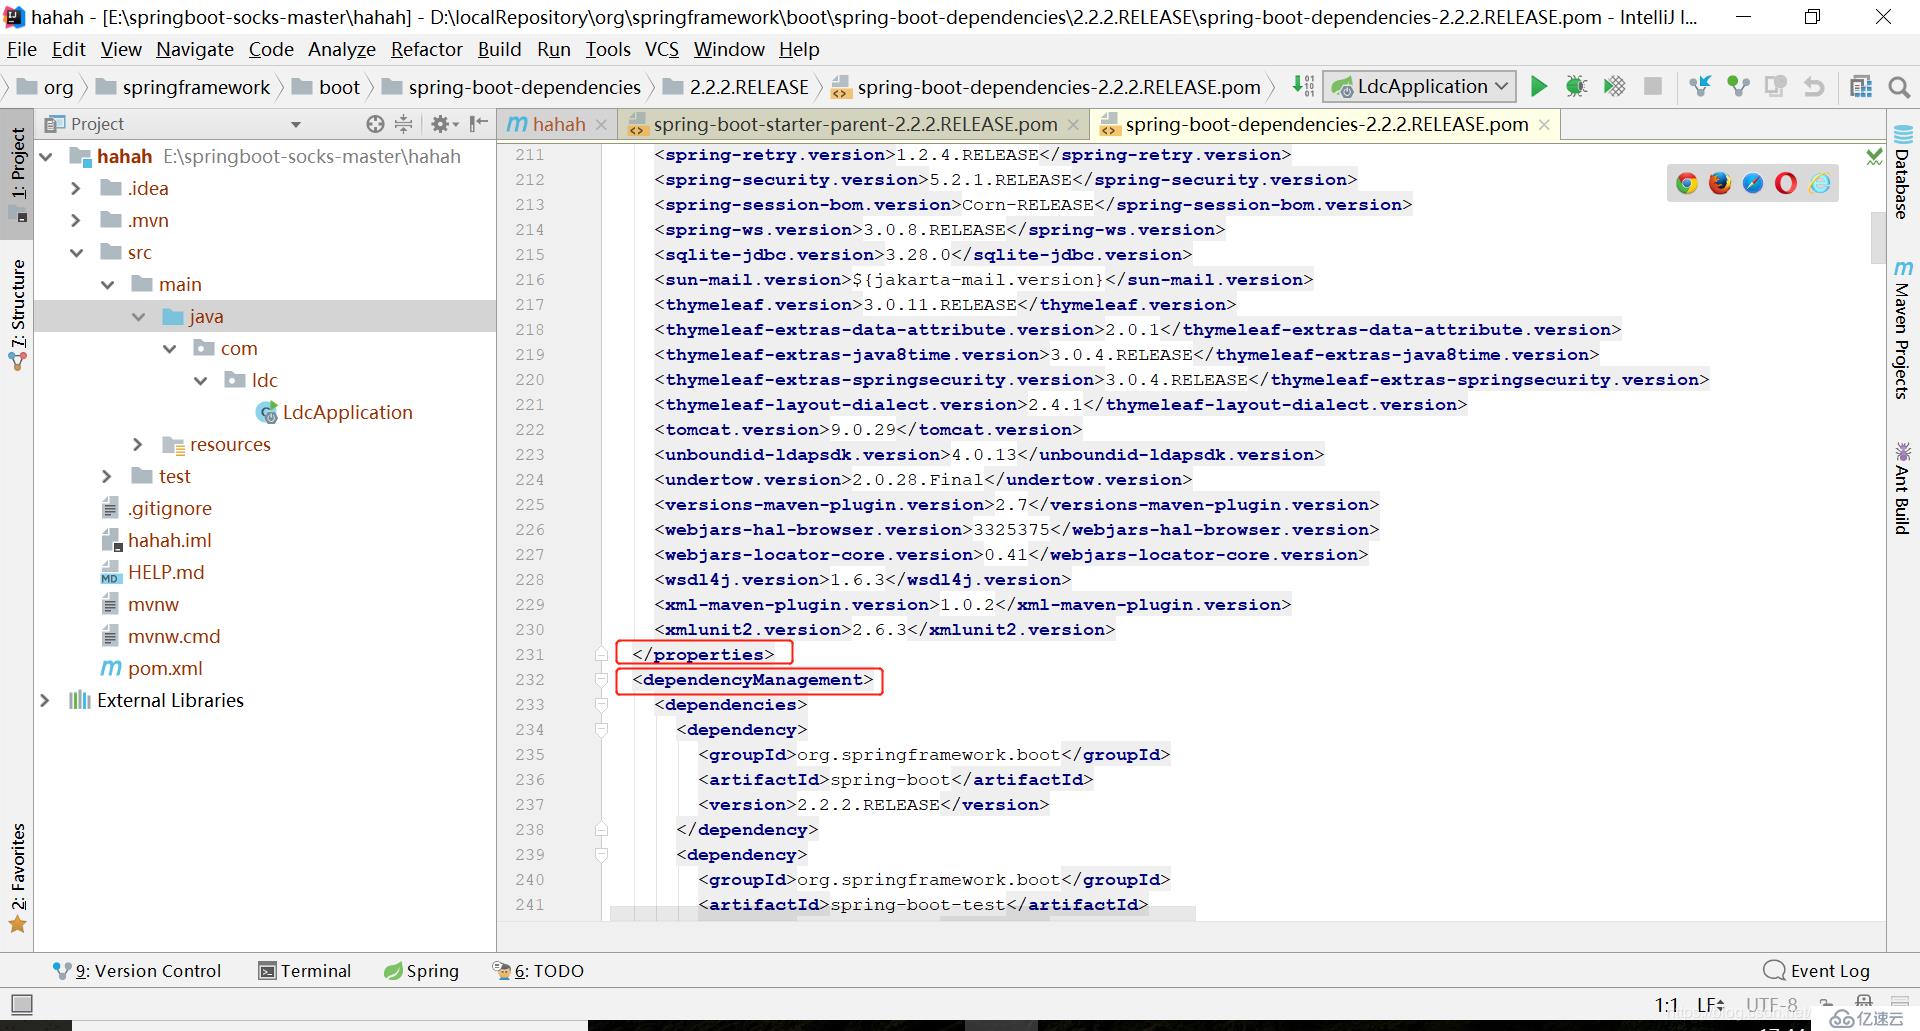
Task: Fold dependencyManagement block at line 232
Action: (601, 679)
